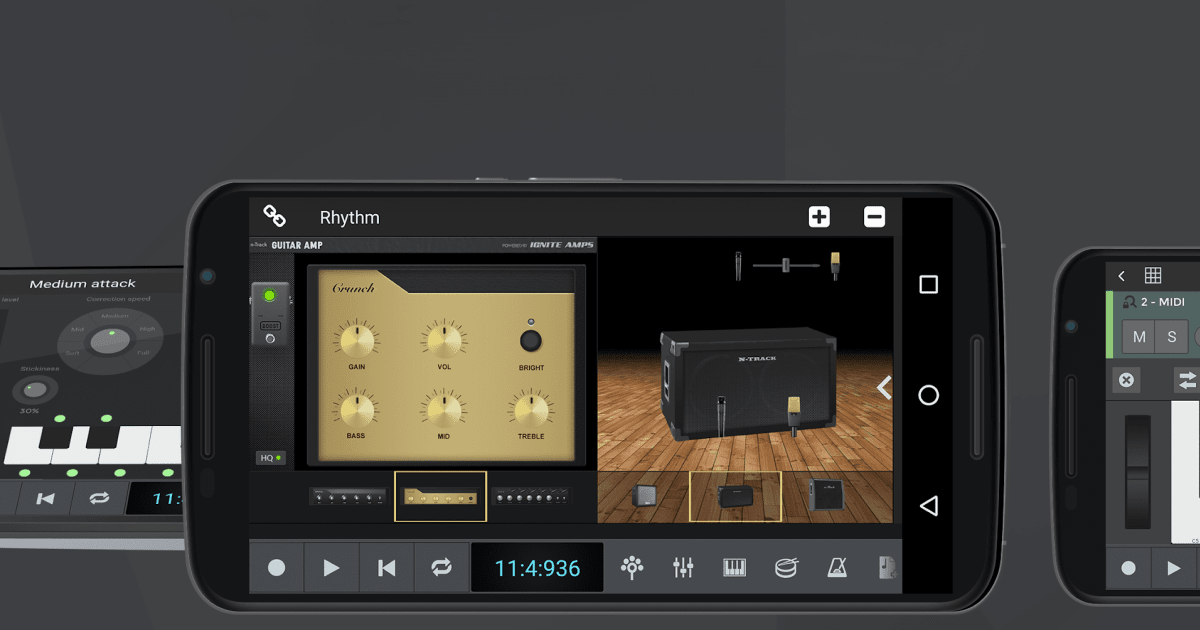The width and height of the screenshot is (1200, 630).
Task: Toggle the green Boost pedal on the amp
Action: (x=269, y=314)
